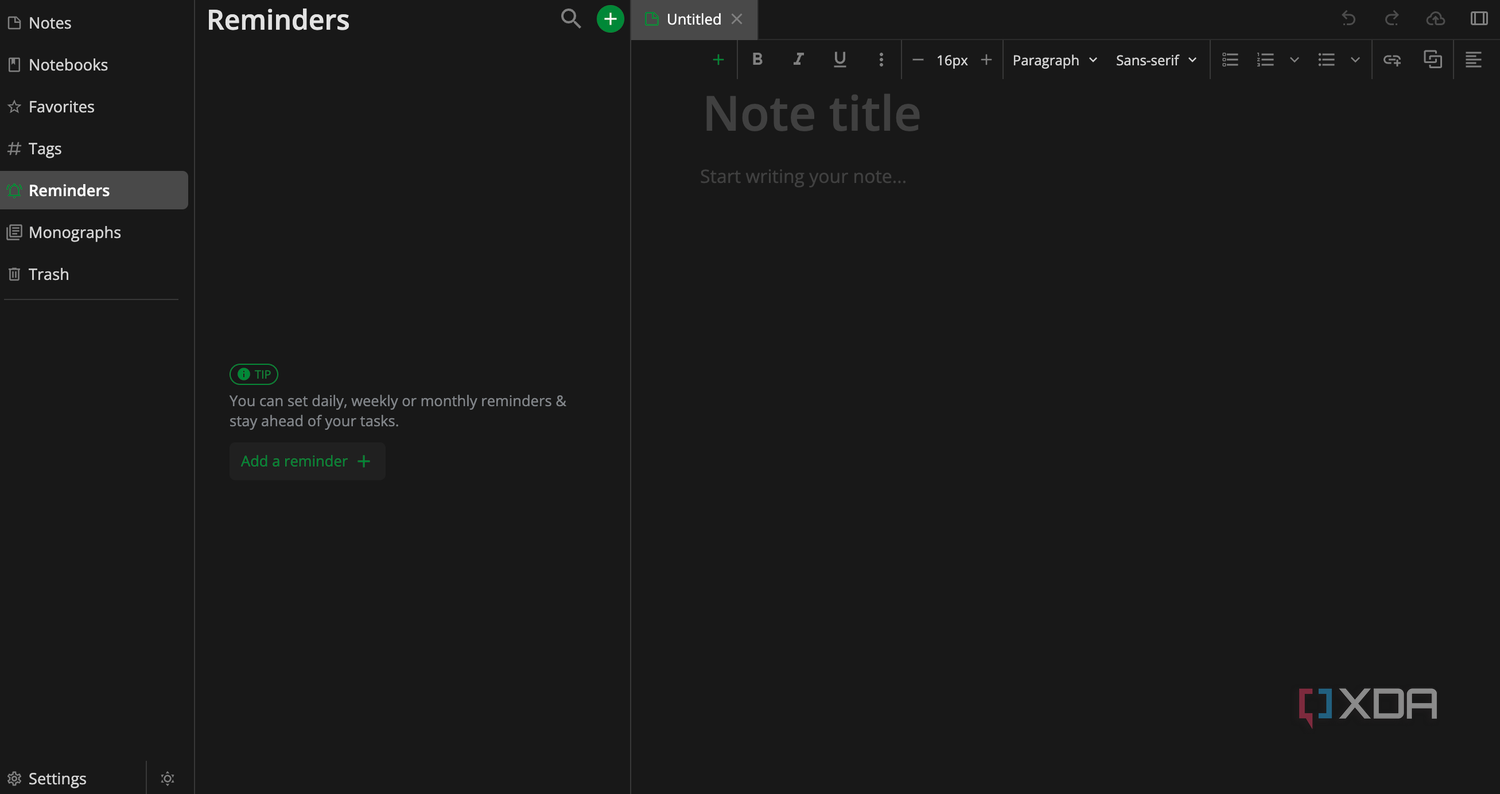Expand numbered list style chevron
This screenshot has width=1500, height=794.
pos(1294,60)
